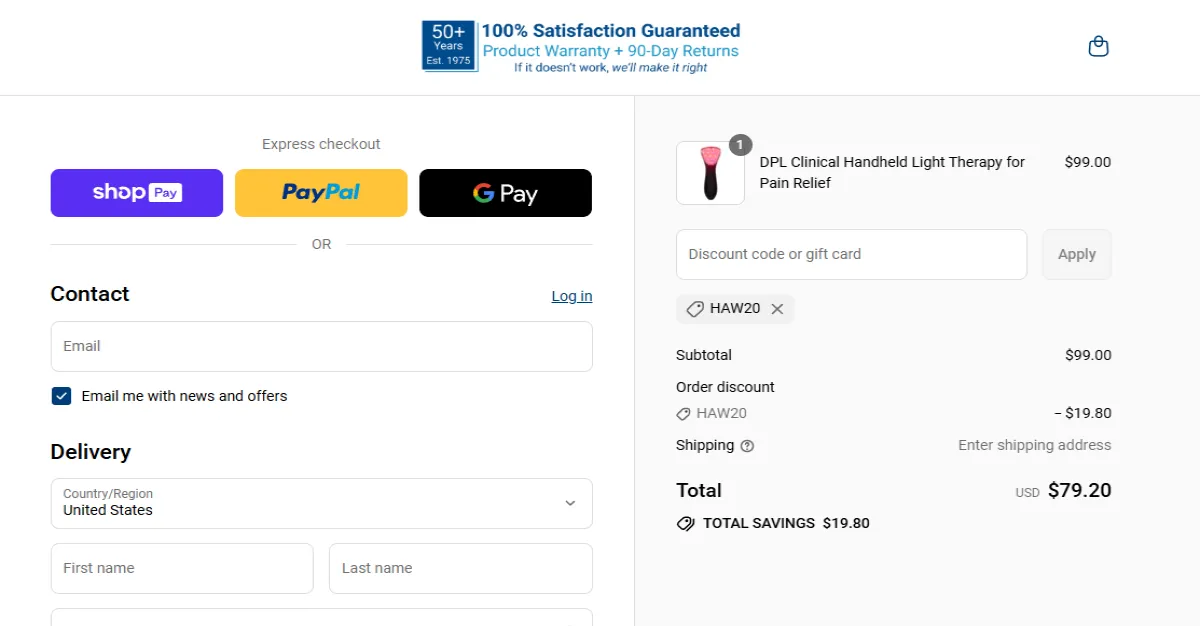Click the tag icon beside HAW20 code

695,308
